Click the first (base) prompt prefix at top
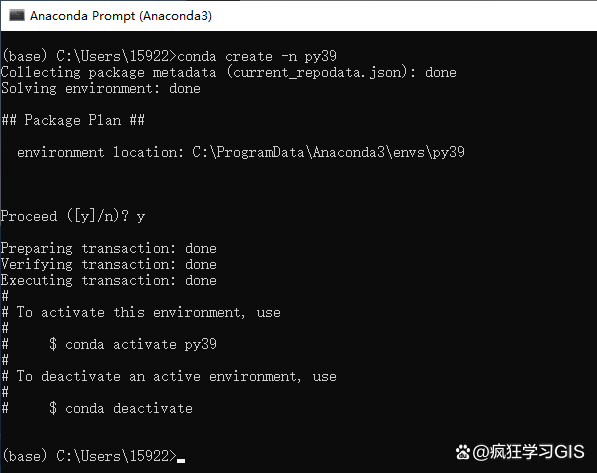597x473 pixels. tap(25, 56)
